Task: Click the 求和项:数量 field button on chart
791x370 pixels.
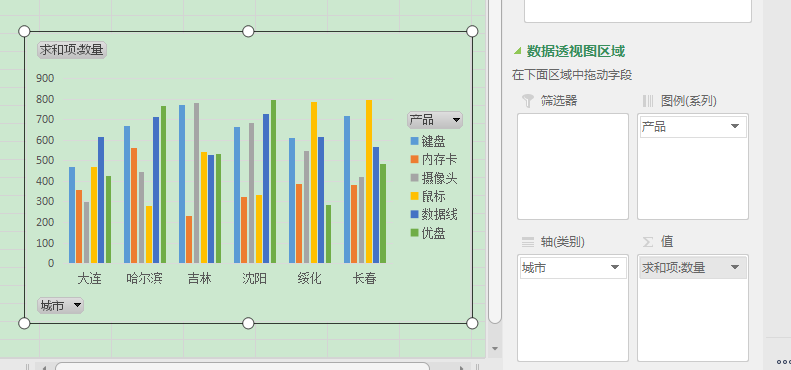Action: tap(72, 50)
